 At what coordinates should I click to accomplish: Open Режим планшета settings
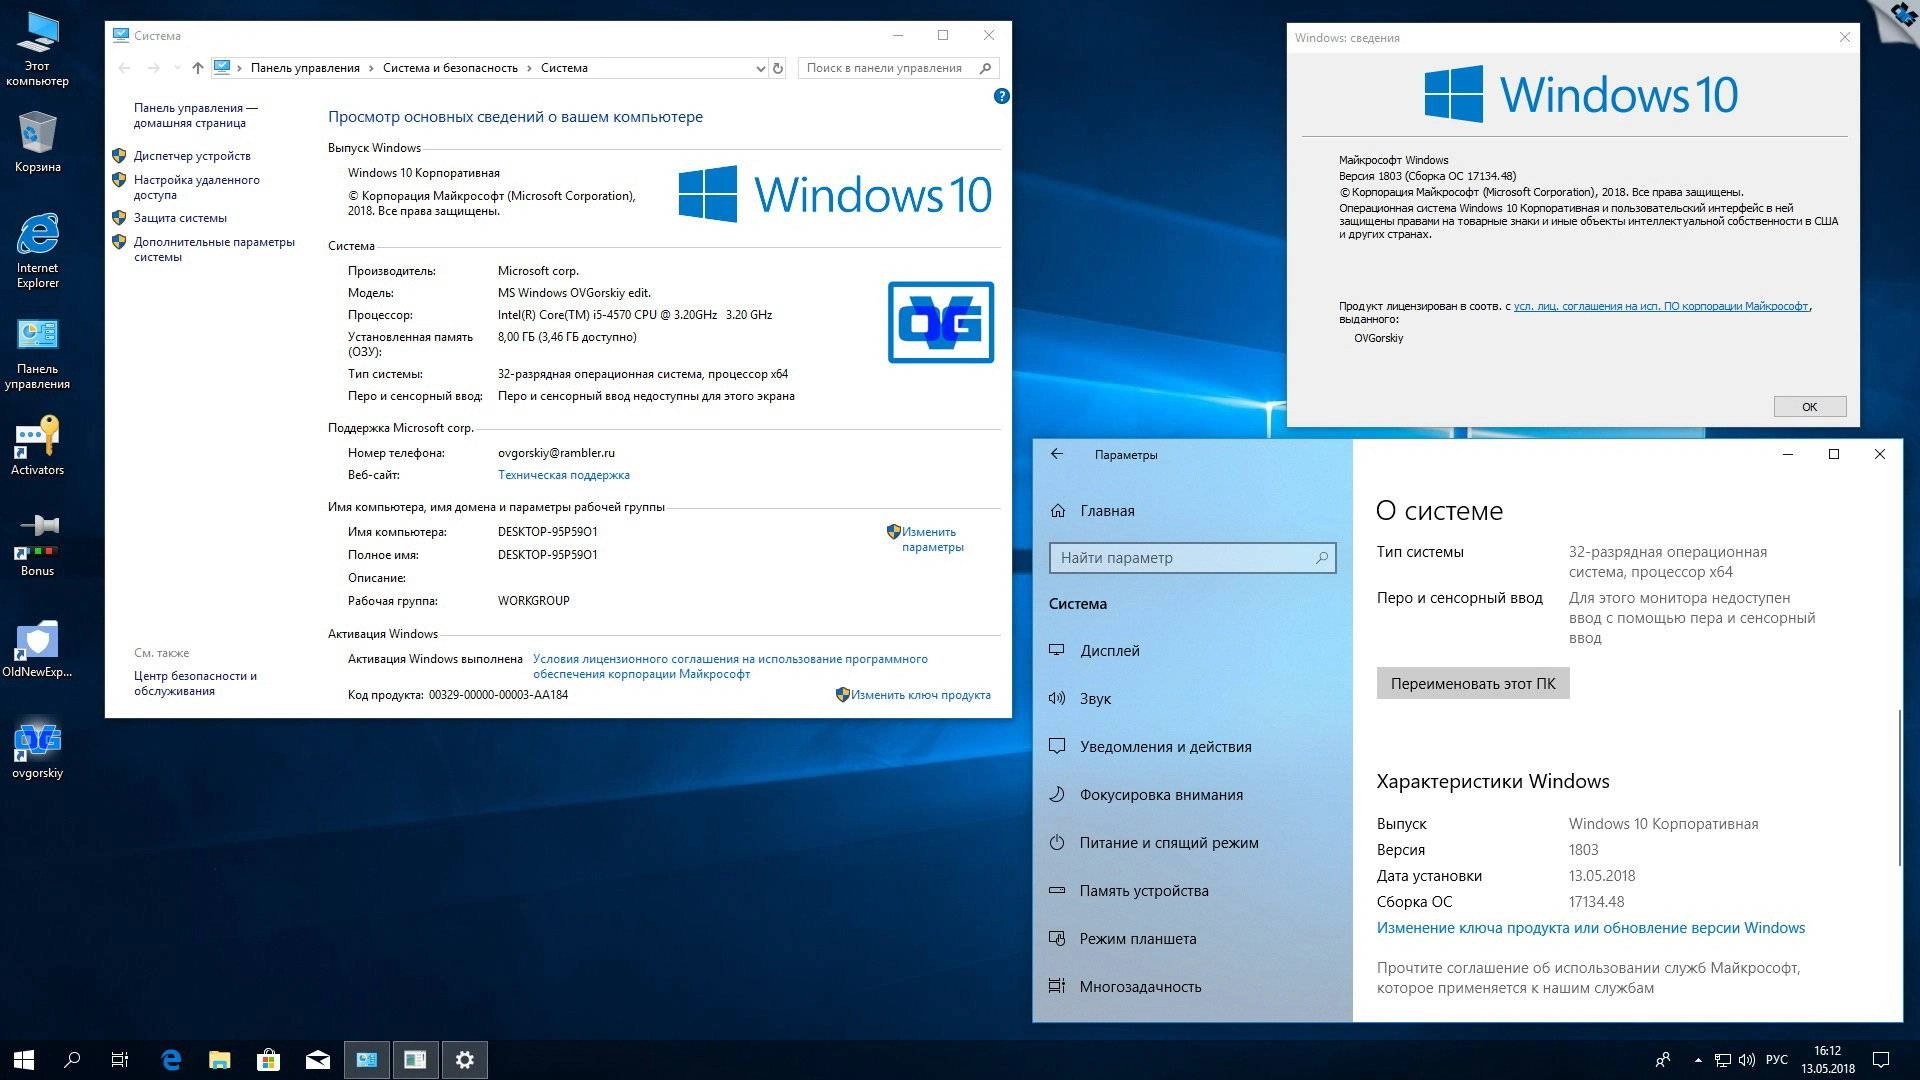click(1136, 938)
